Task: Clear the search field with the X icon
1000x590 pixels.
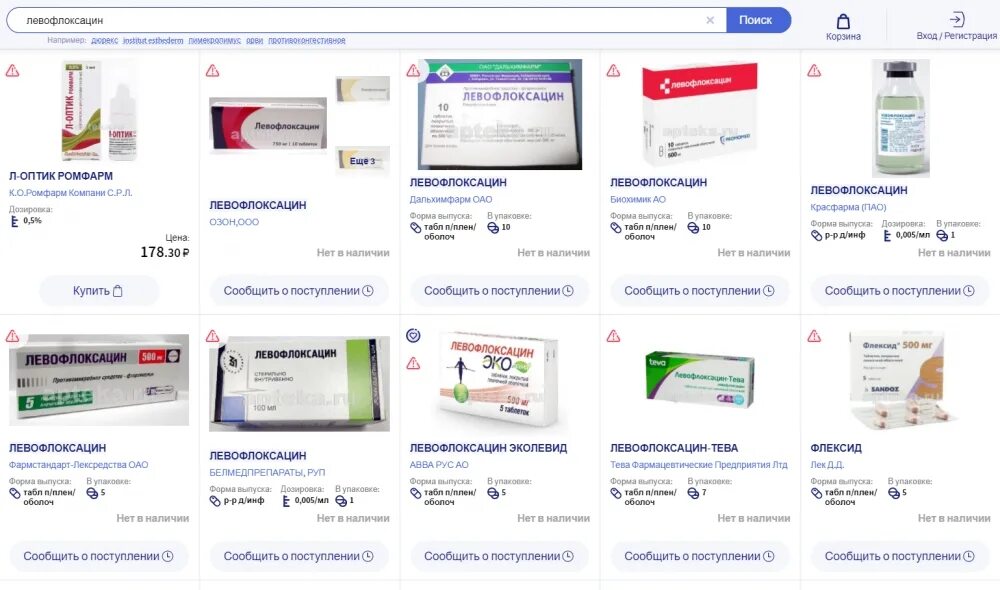Action: [x=710, y=20]
